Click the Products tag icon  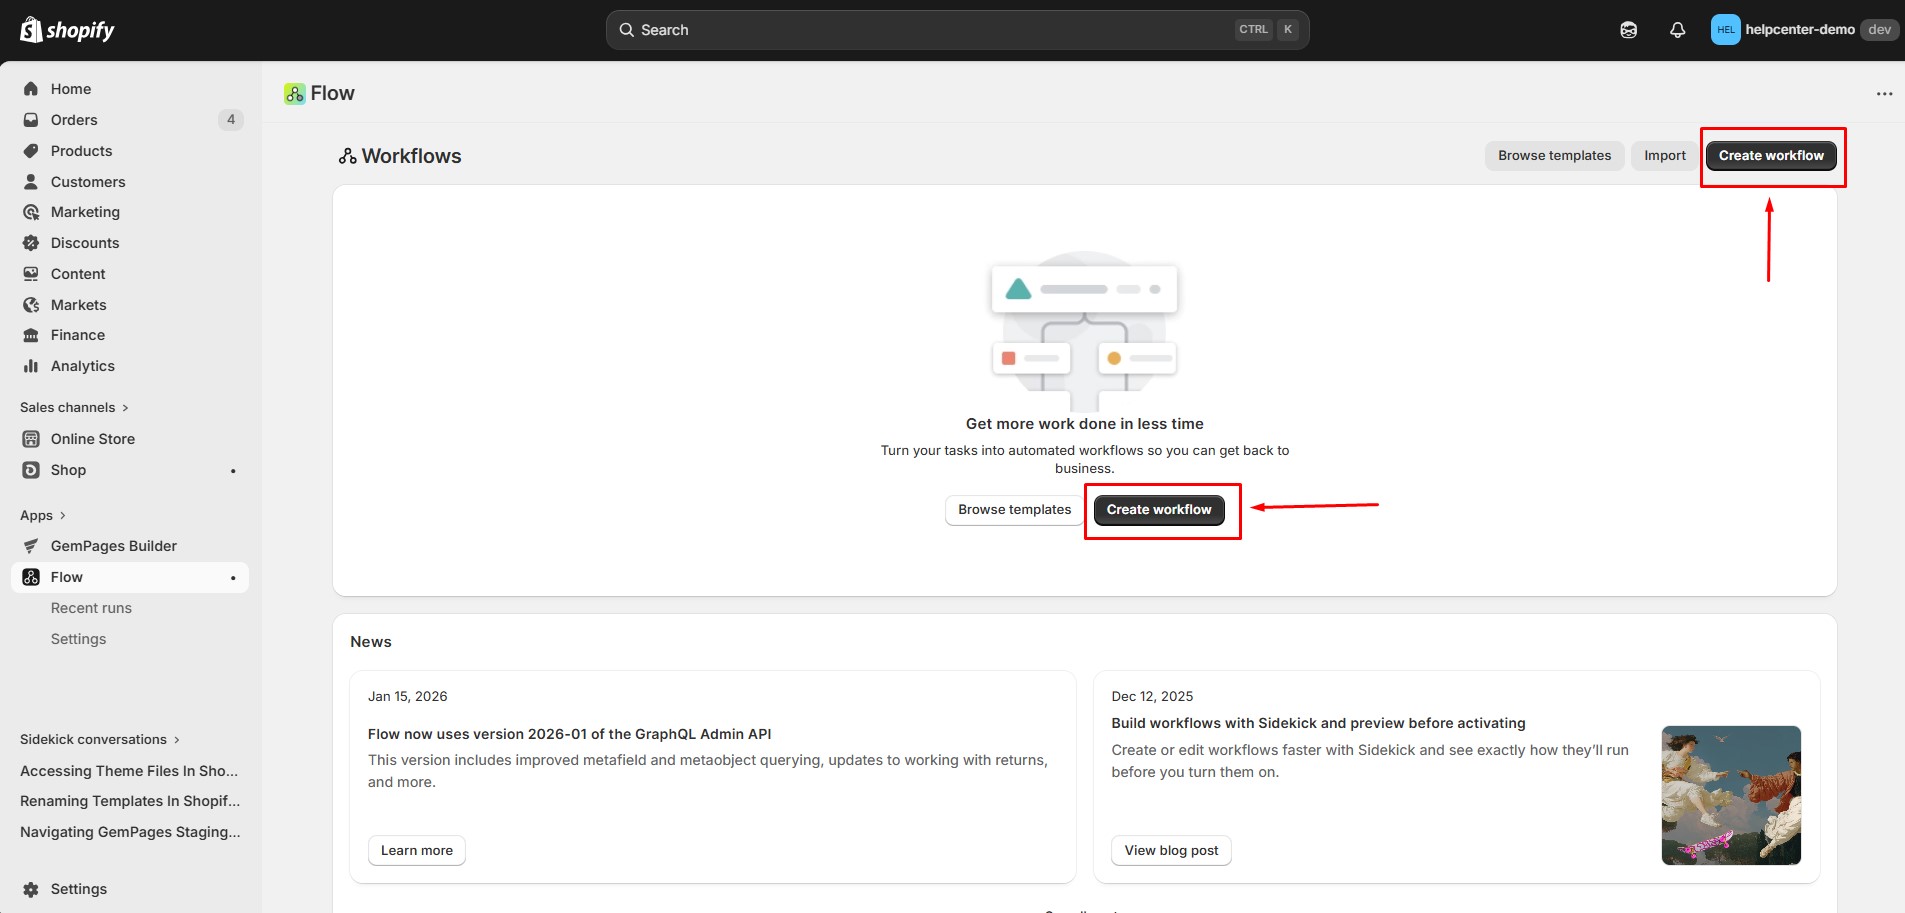click(31, 151)
